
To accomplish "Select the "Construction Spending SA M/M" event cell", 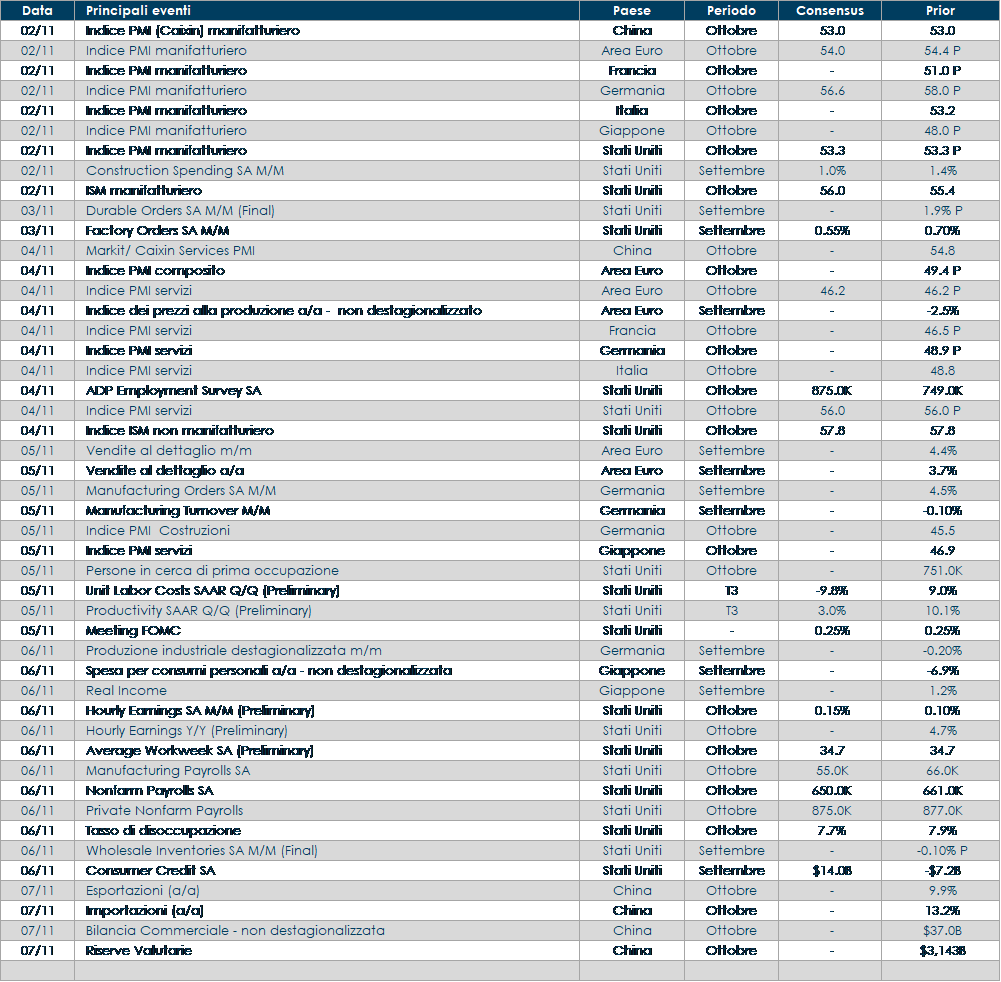I will 185,171.
